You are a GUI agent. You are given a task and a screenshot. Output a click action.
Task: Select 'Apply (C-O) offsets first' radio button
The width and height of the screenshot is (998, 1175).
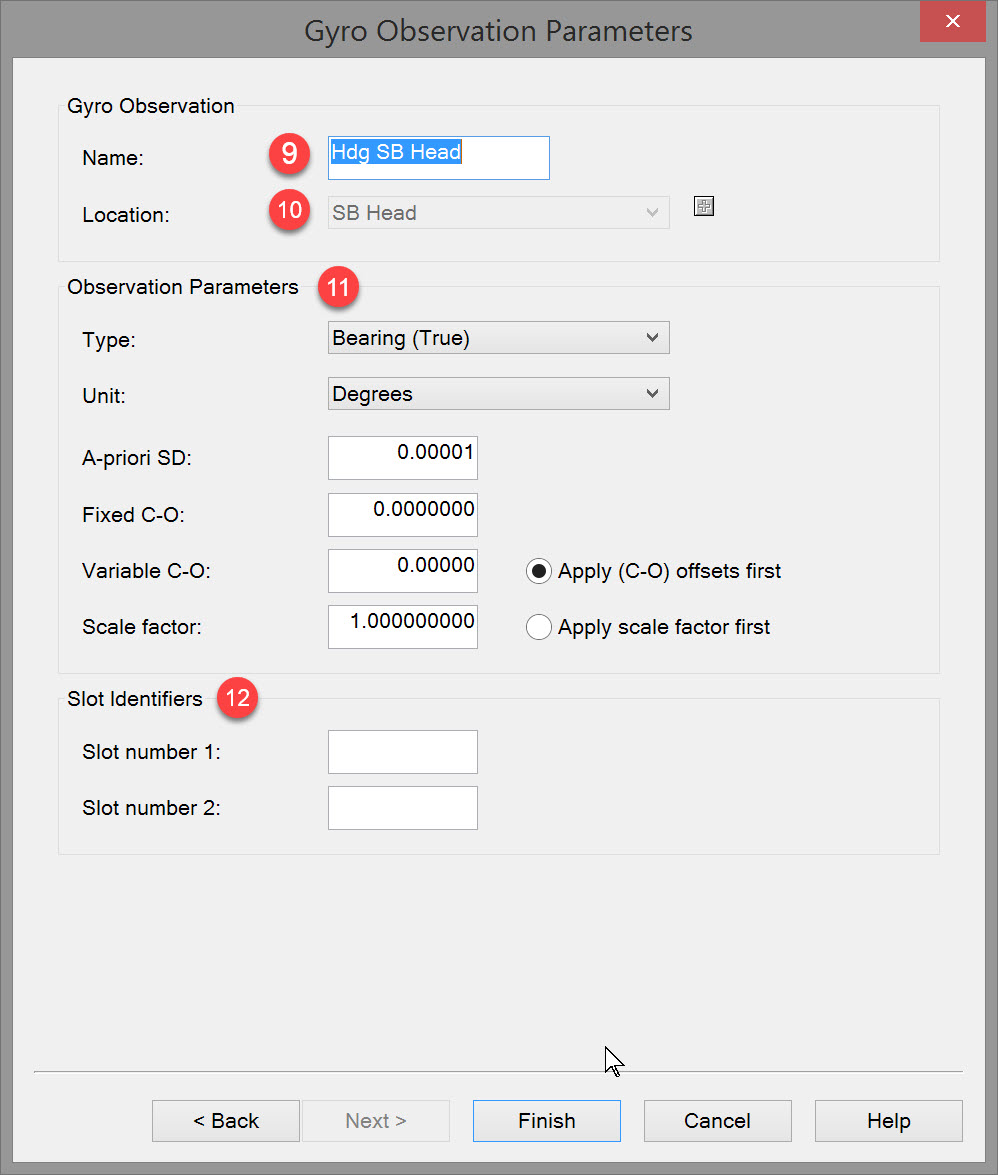[x=539, y=572]
